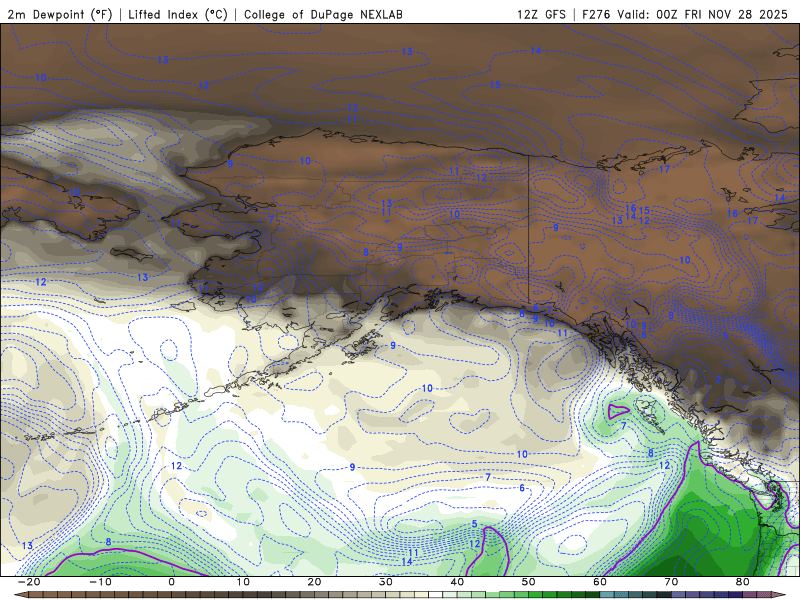This screenshot has width=800, height=600.
Task: Click the "50" color scale label
Action: click(529, 582)
